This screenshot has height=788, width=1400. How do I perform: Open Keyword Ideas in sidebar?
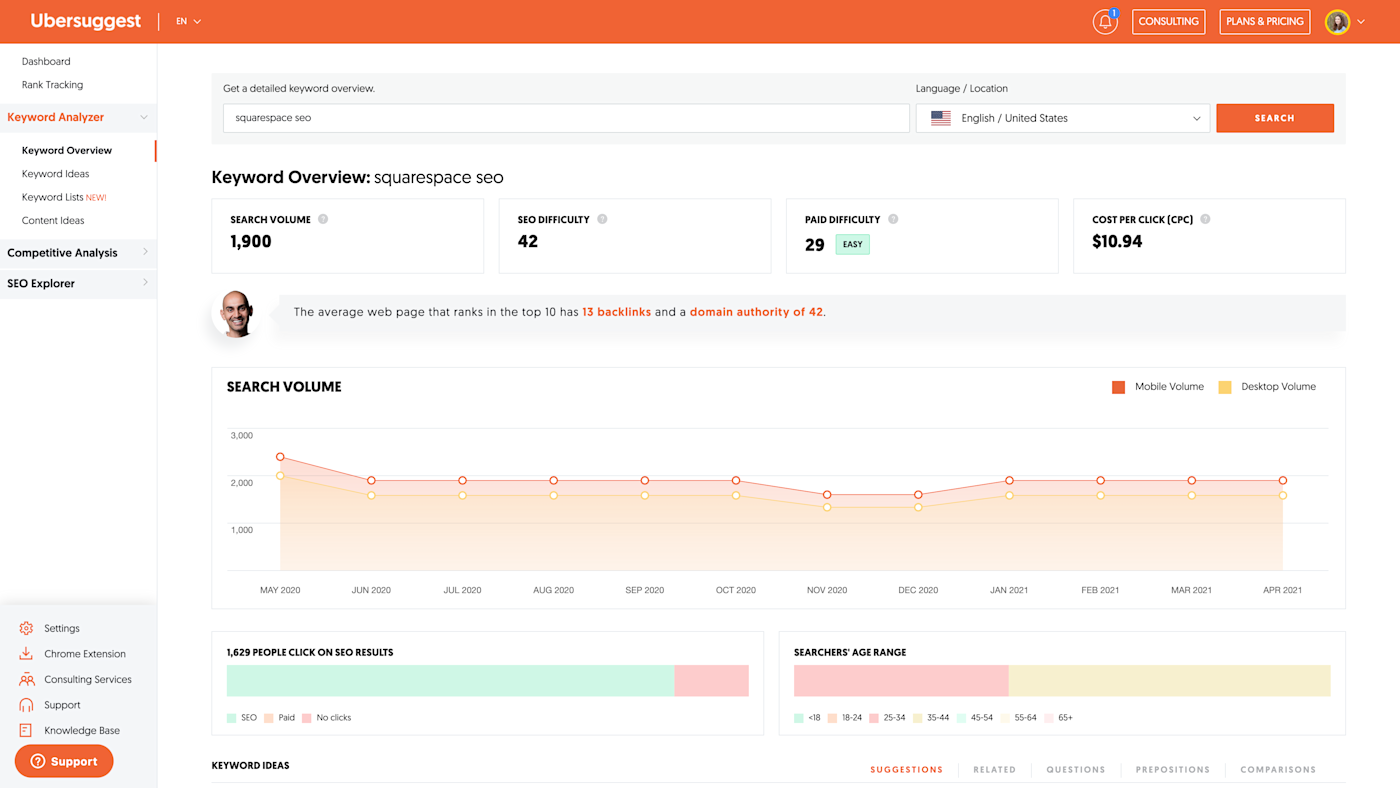pos(55,174)
